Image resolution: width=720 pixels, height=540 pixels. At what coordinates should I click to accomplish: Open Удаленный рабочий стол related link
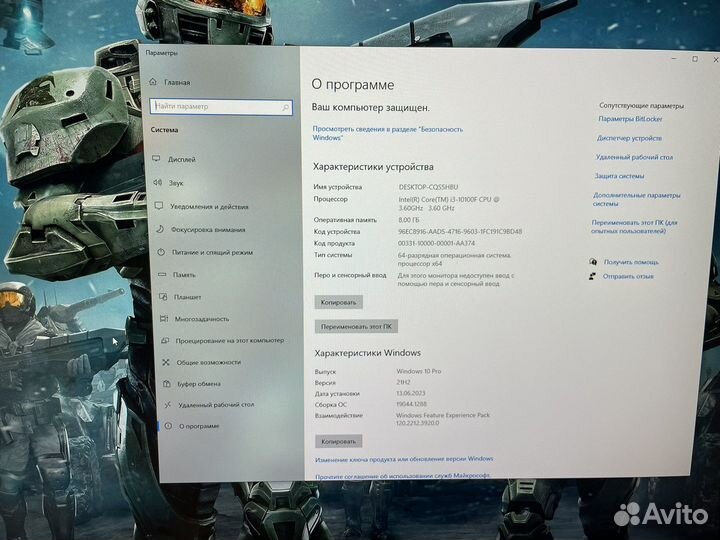634,157
